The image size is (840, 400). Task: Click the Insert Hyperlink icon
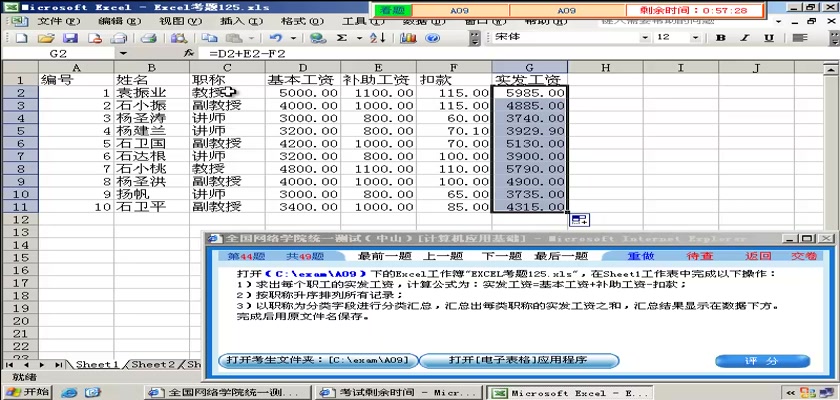(x=318, y=38)
